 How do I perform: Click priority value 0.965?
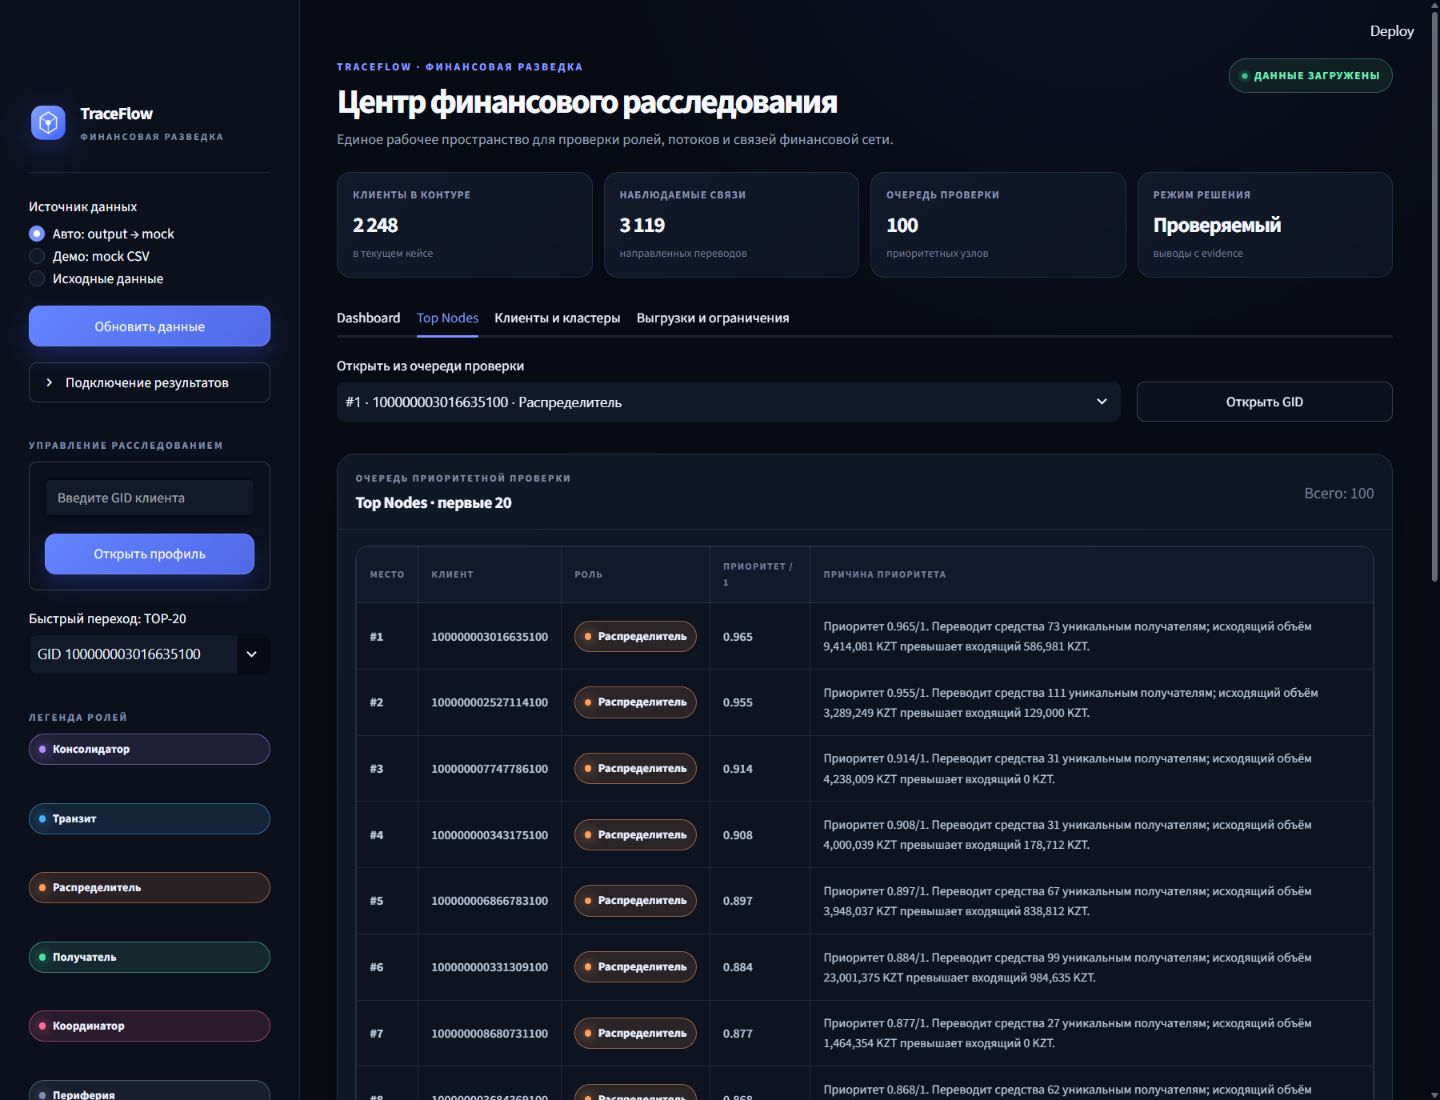pos(738,637)
